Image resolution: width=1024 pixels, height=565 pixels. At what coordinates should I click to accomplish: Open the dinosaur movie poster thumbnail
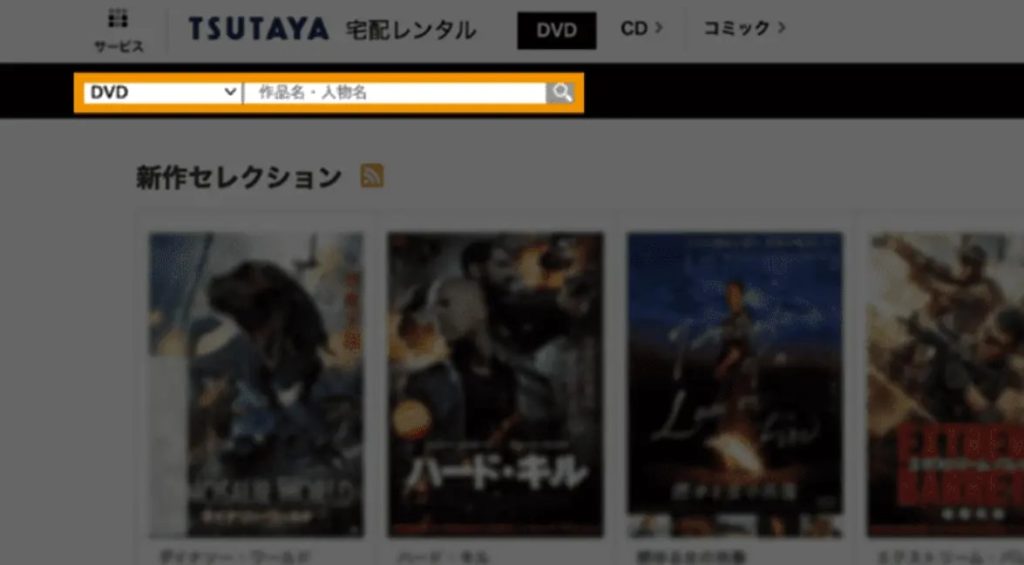(256, 384)
